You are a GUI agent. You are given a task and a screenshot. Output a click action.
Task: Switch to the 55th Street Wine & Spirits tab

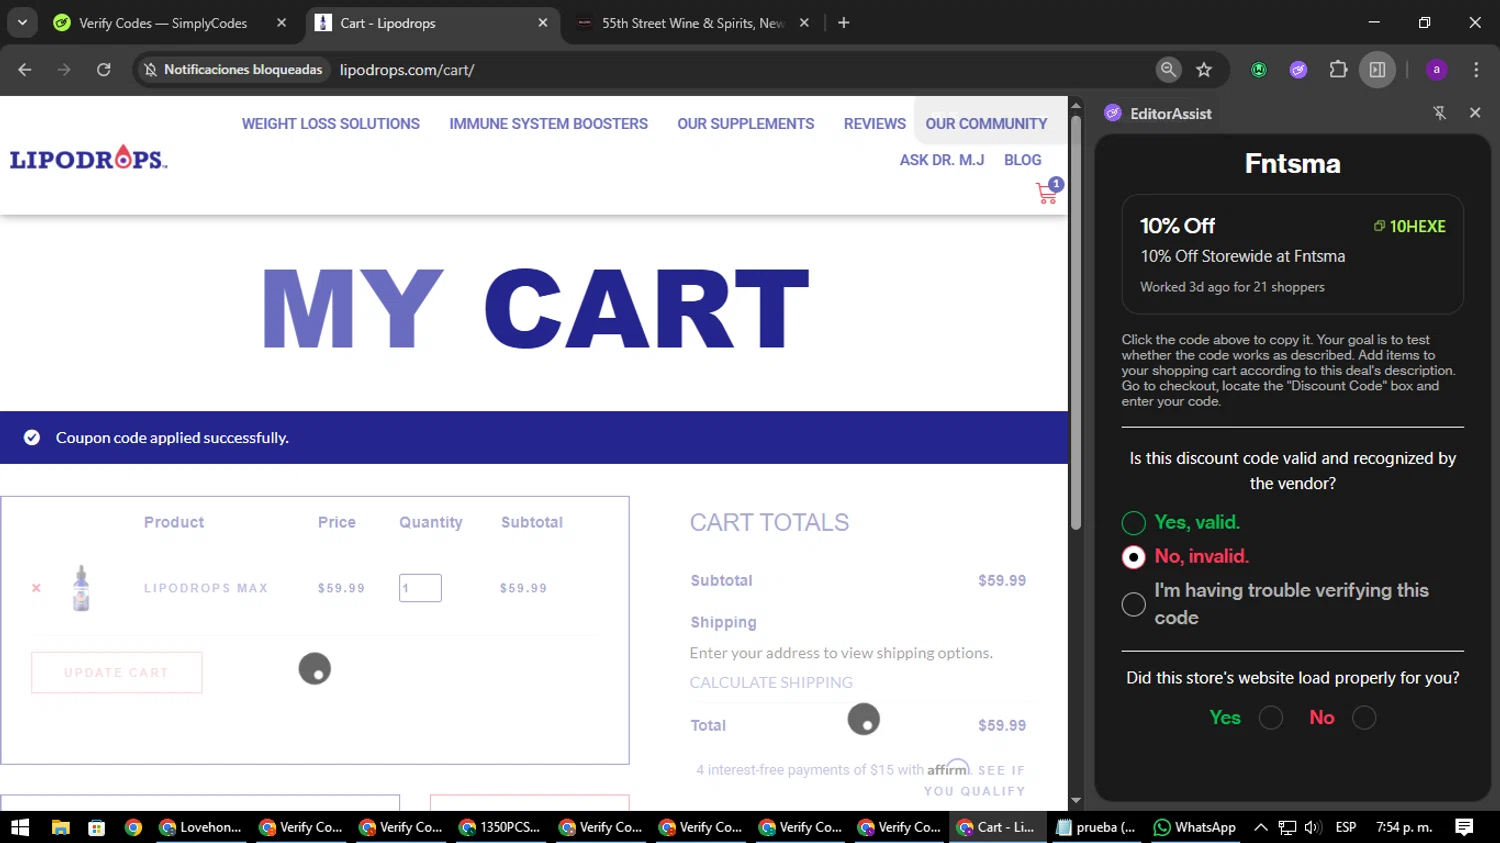[x=692, y=23]
